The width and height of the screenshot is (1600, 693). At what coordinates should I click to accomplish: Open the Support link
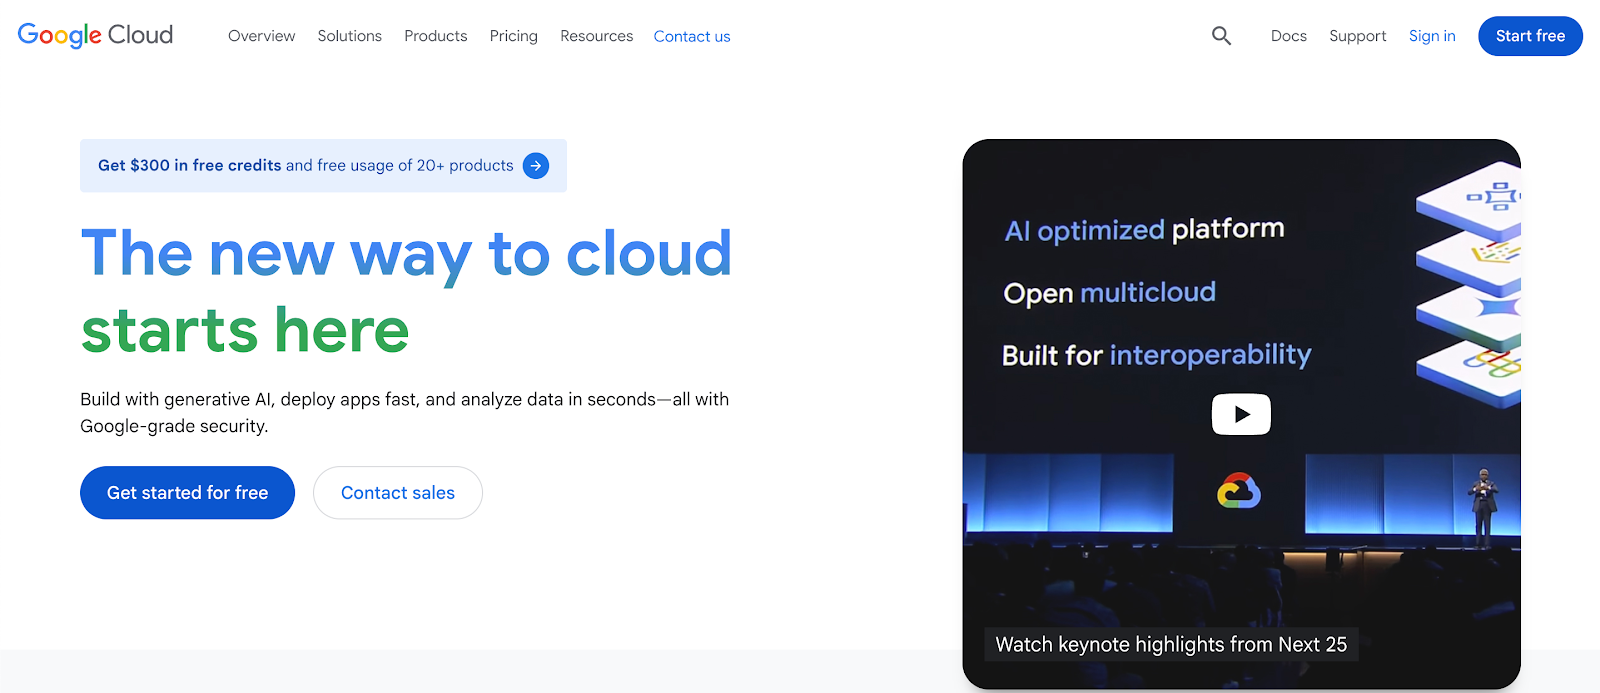[1358, 36]
